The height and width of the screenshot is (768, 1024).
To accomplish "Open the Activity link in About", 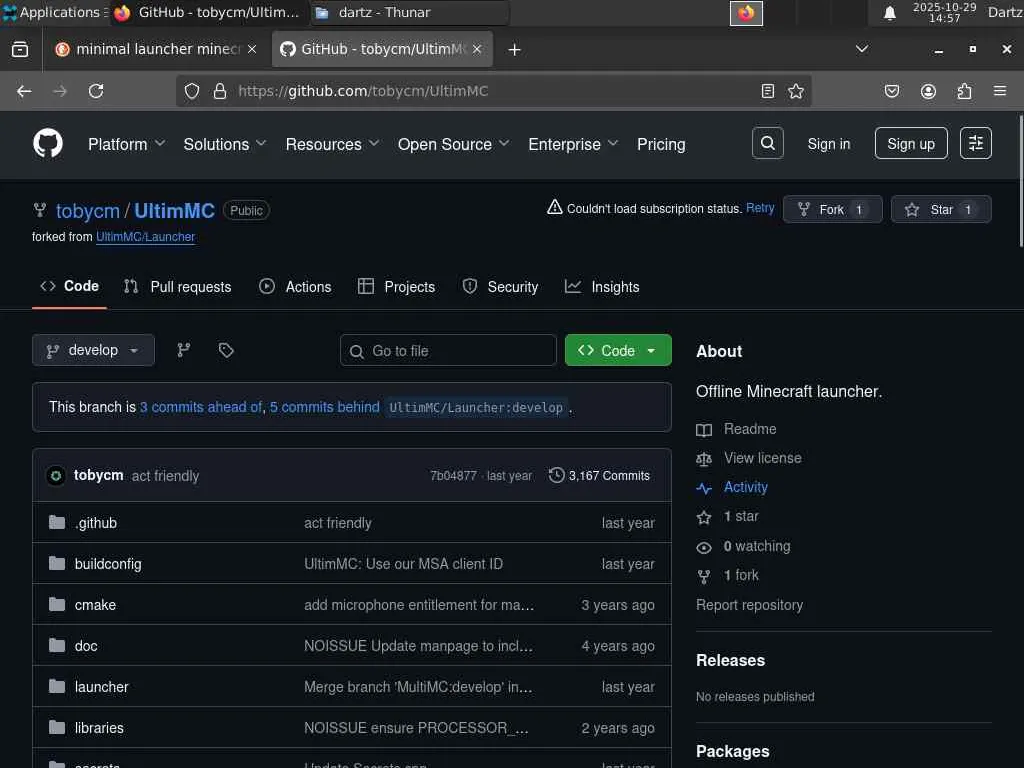I will (746, 487).
